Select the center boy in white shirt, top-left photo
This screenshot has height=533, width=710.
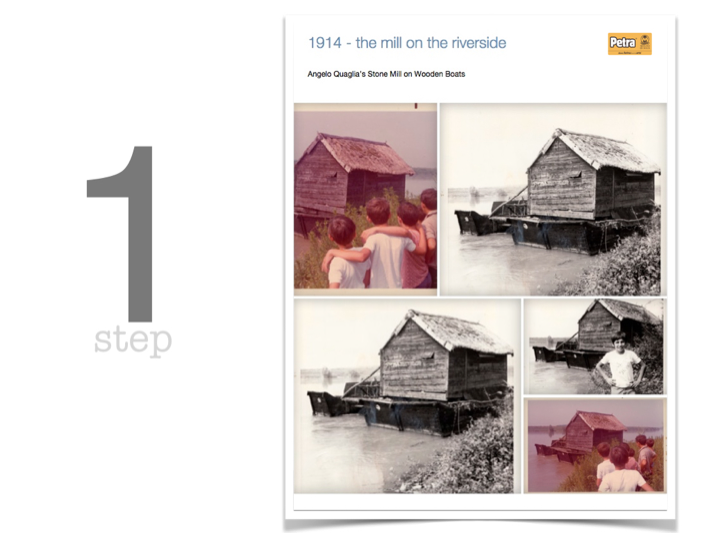(x=386, y=245)
